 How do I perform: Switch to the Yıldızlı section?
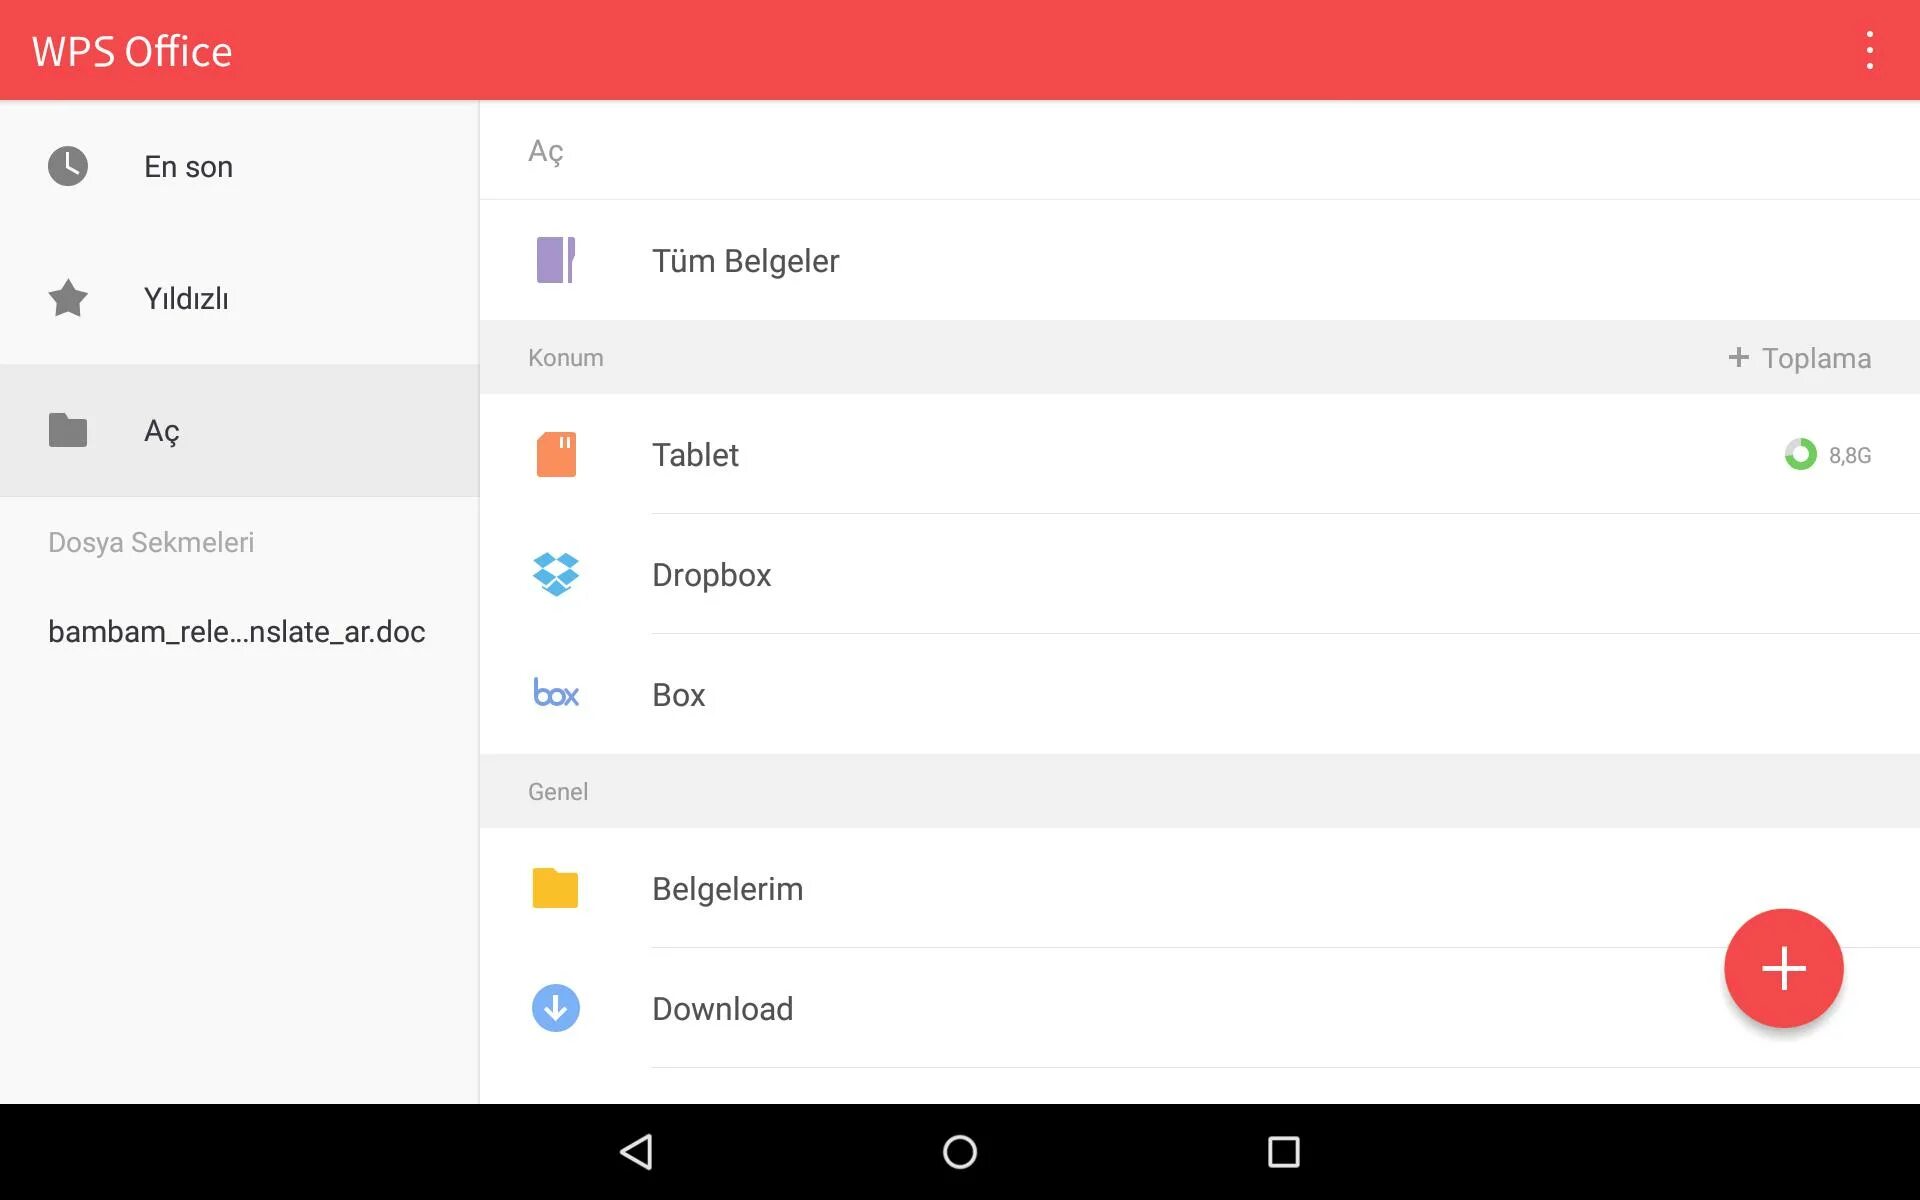[186, 298]
